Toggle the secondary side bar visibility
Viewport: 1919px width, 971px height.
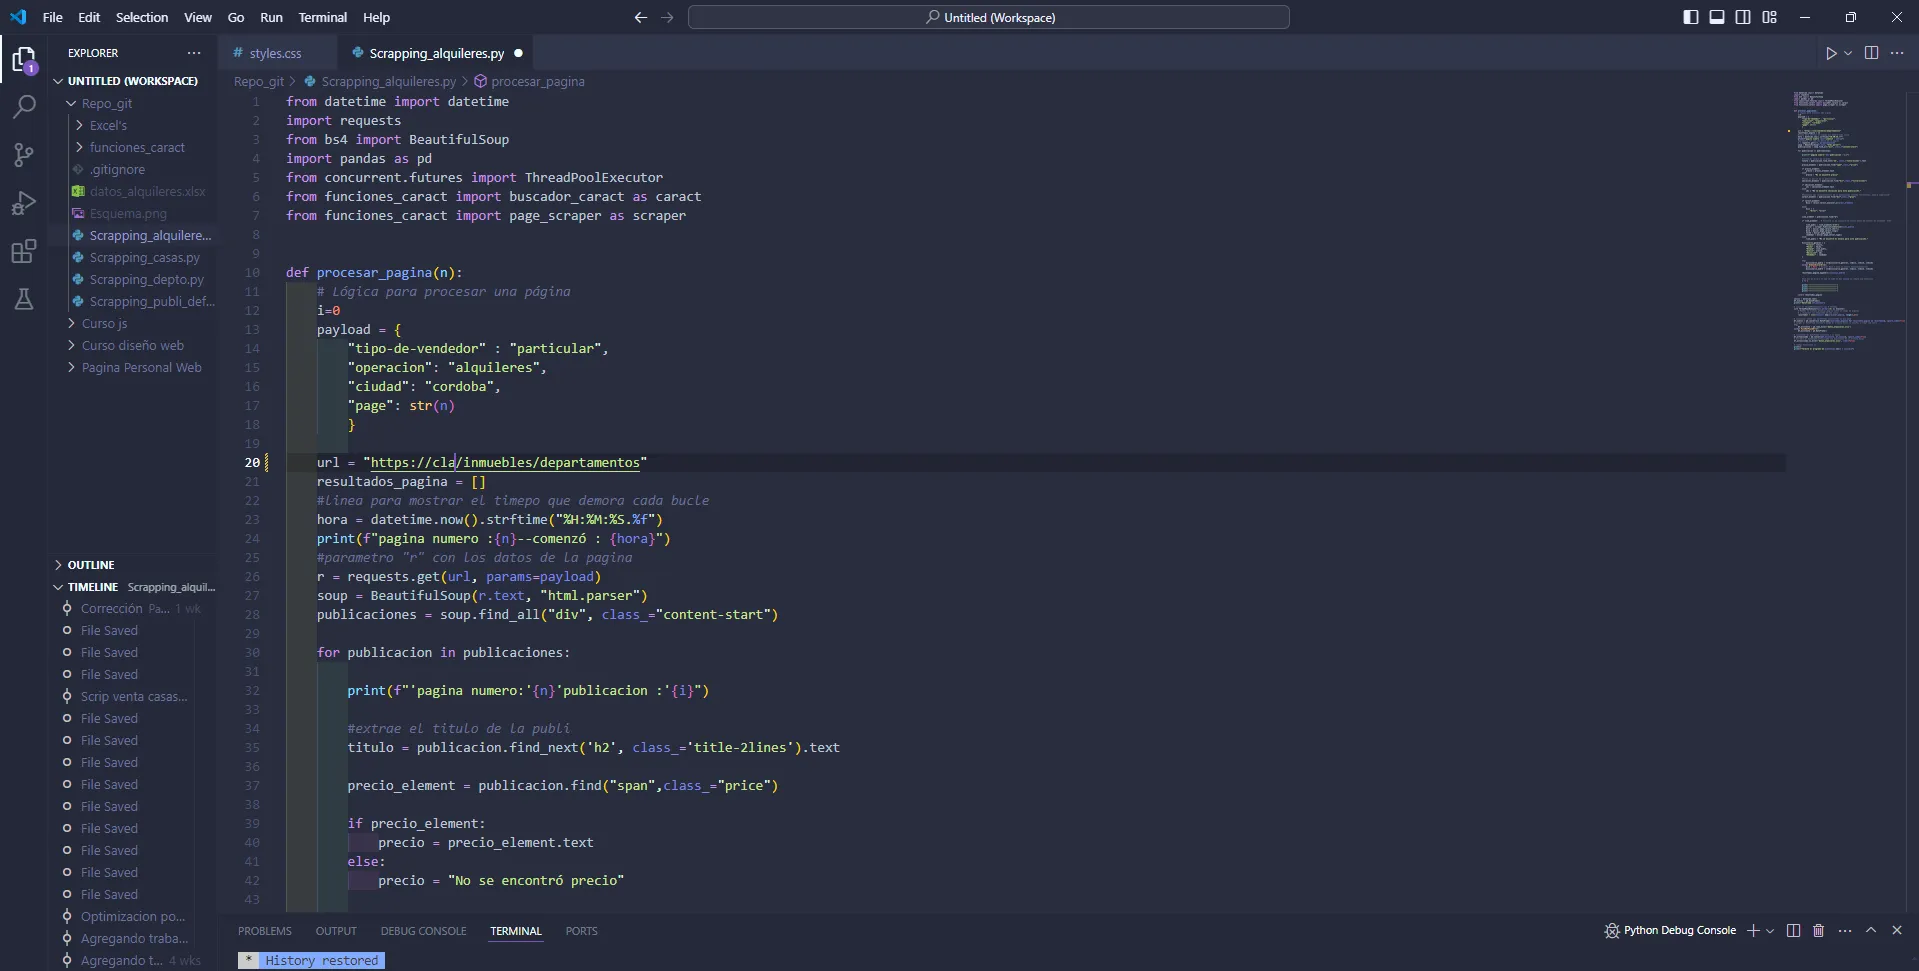point(1743,17)
